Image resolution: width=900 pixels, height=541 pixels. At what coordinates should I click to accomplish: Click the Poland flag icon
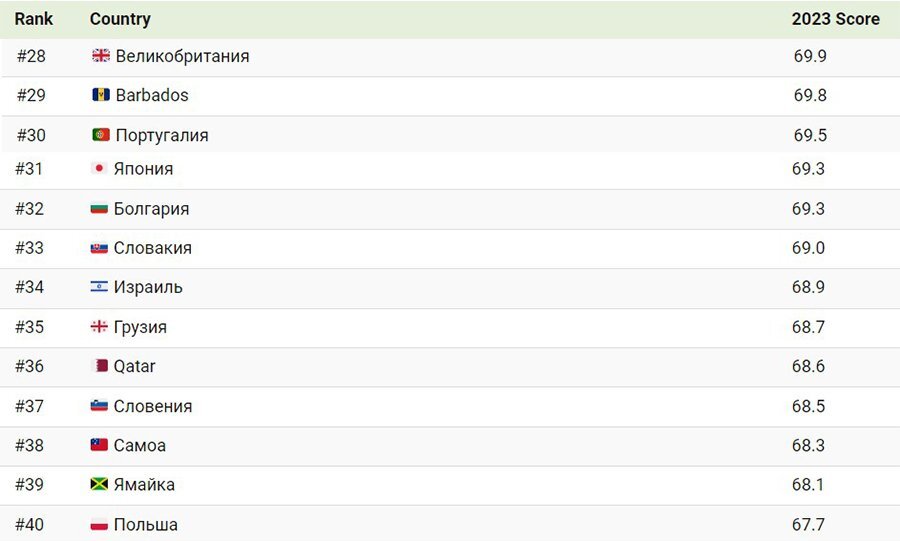click(x=99, y=524)
